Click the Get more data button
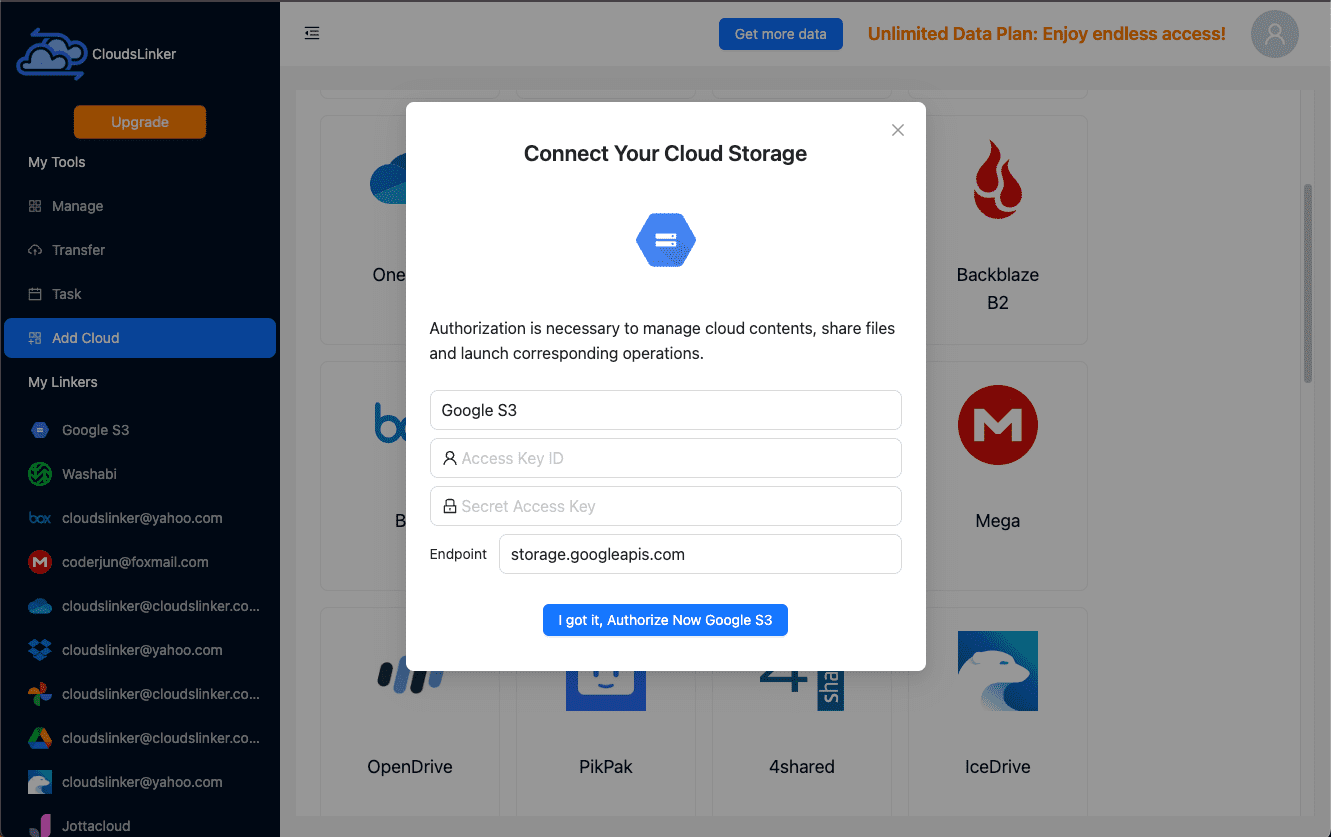This screenshot has height=837, width=1331. pos(781,34)
